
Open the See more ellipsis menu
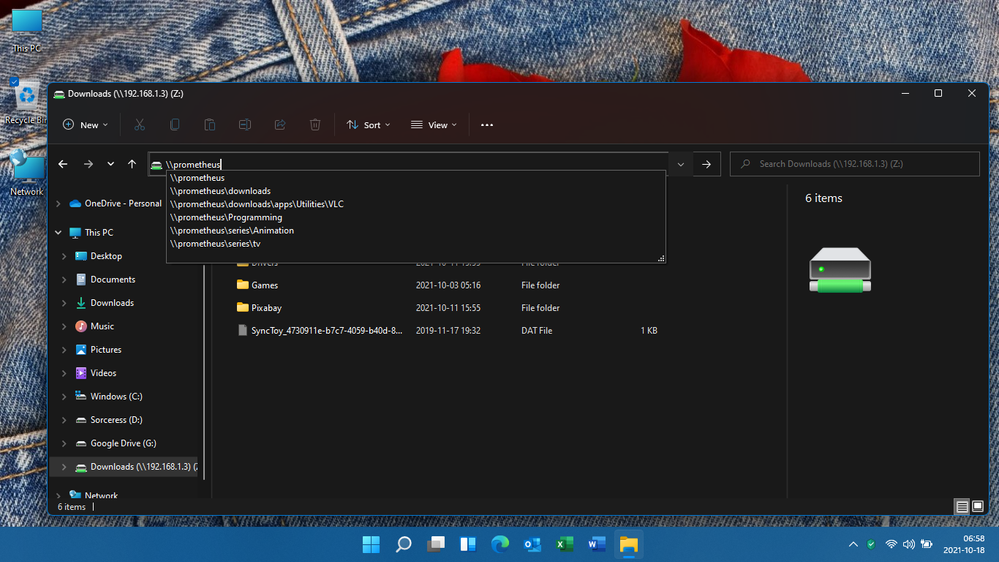pyautogui.click(x=487, y=125)
